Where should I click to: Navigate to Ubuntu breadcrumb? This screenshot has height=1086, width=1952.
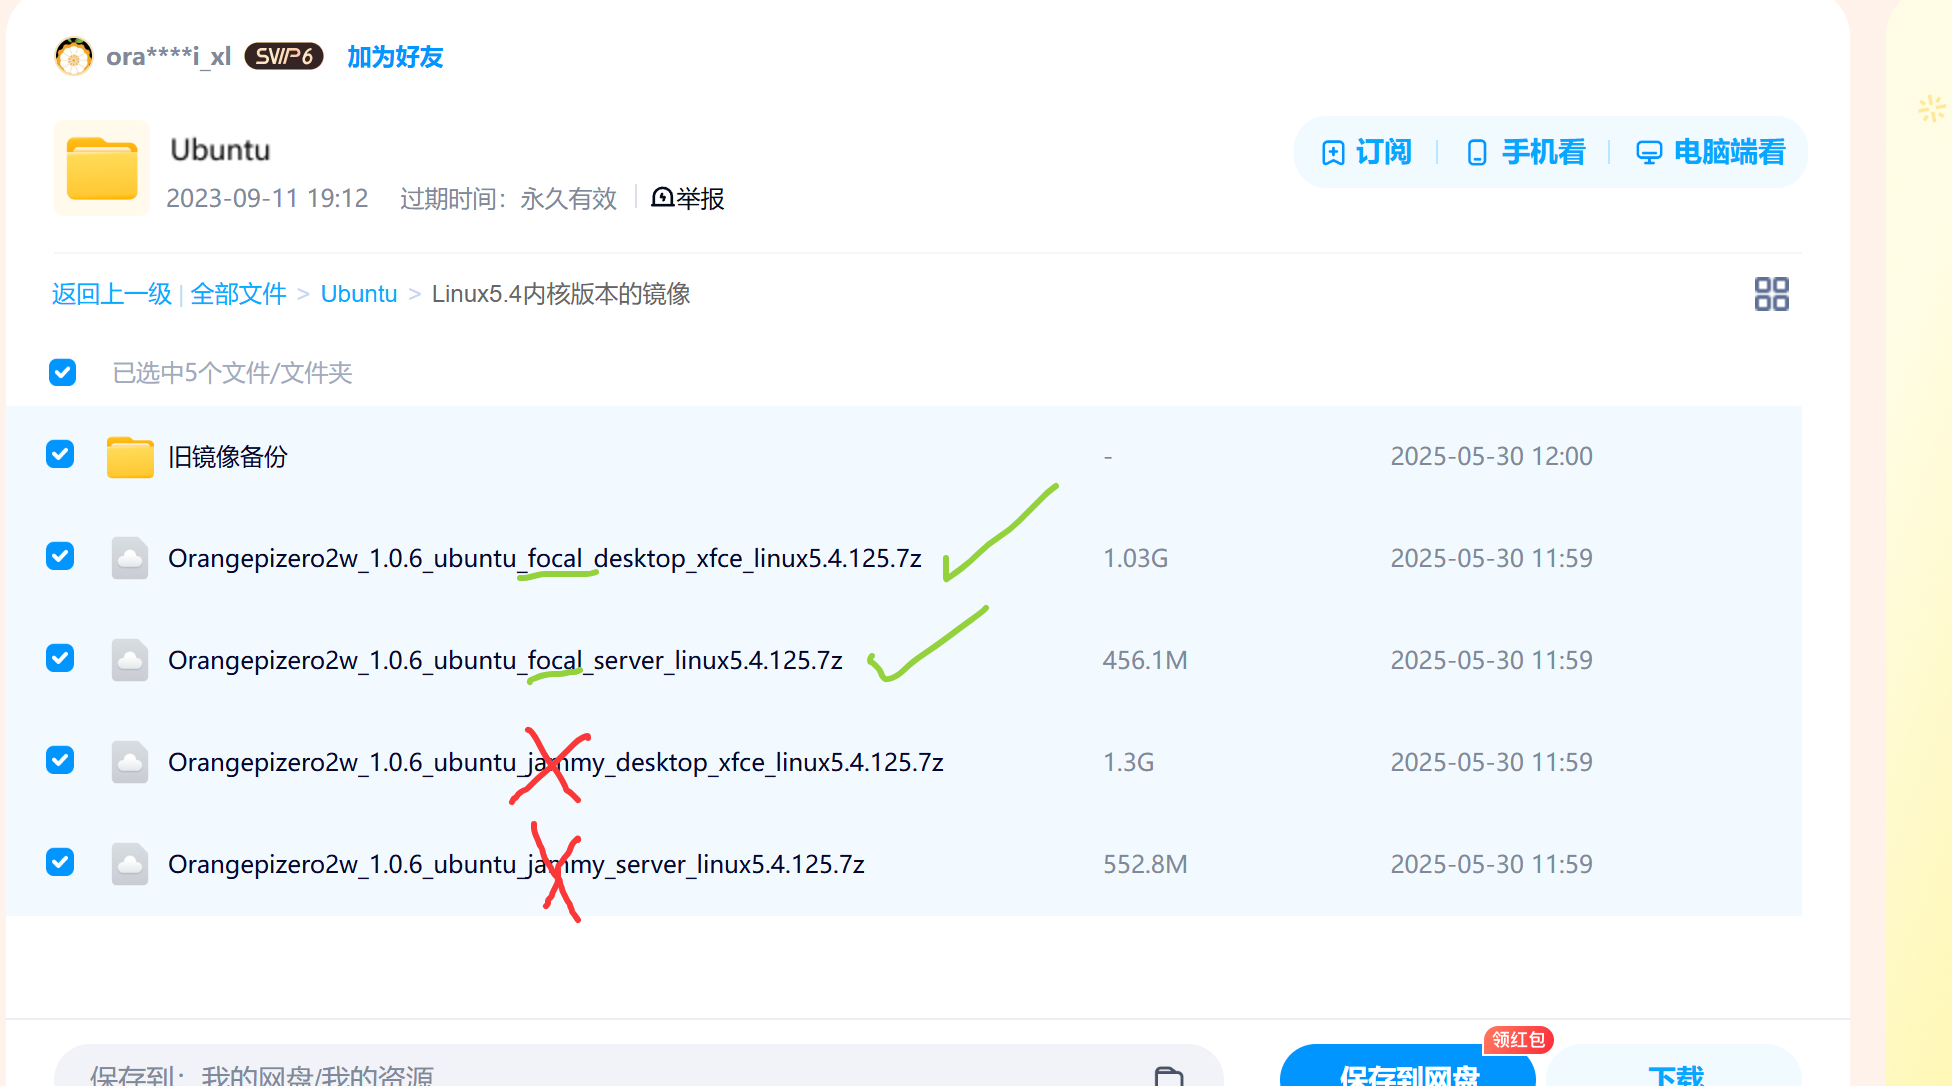[x=359, y=294]
